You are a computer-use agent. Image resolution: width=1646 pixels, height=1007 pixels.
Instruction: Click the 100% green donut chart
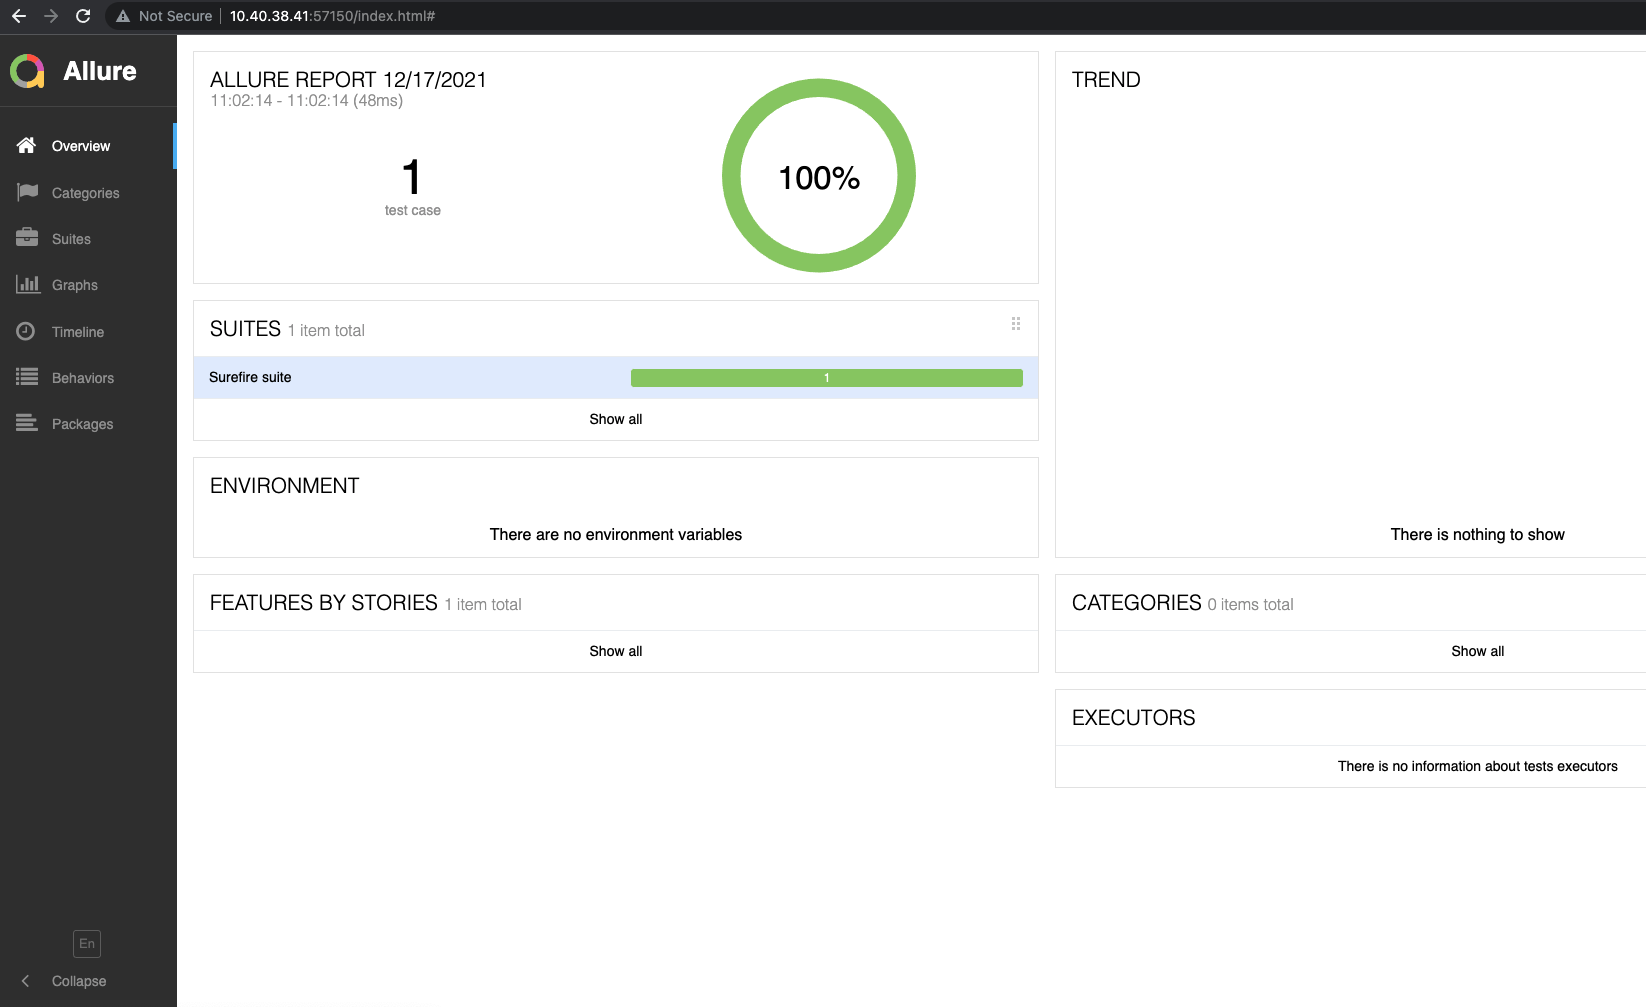819,175
